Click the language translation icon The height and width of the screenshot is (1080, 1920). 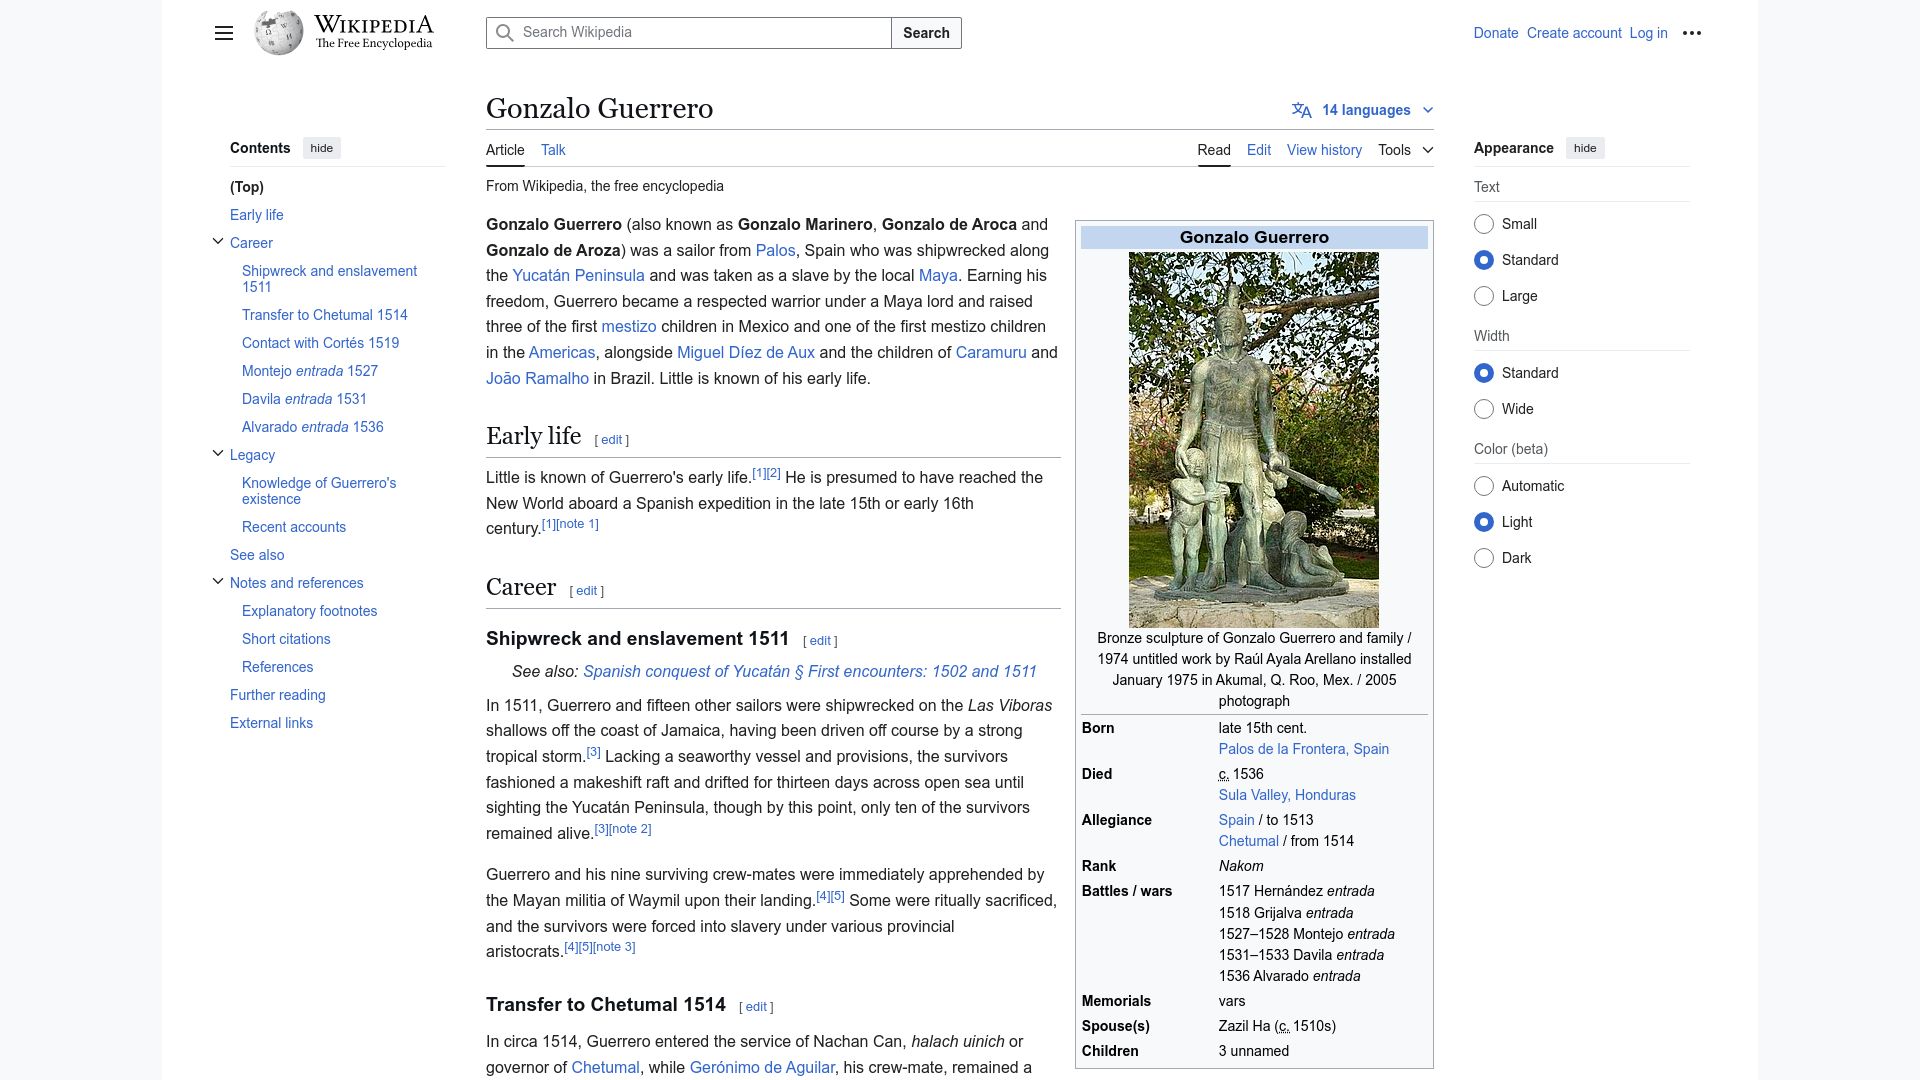click(1301, 110)
